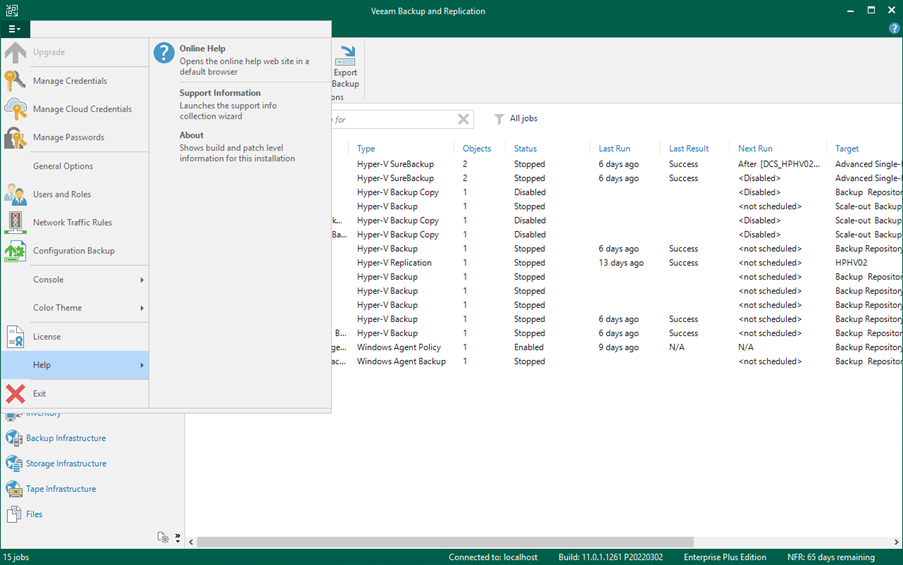Viewport: 903px width, 565px height.
Task: Click Configuration Backup icon
Action: pyautogui.click(x=16, y=251)
